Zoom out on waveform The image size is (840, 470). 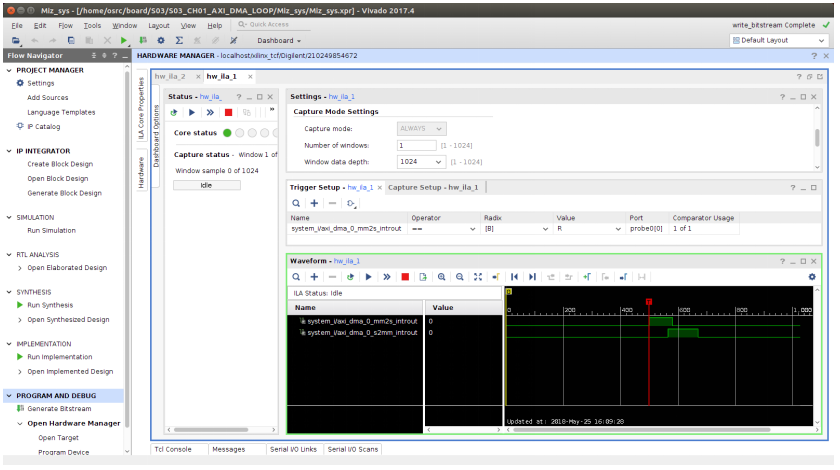460,277
